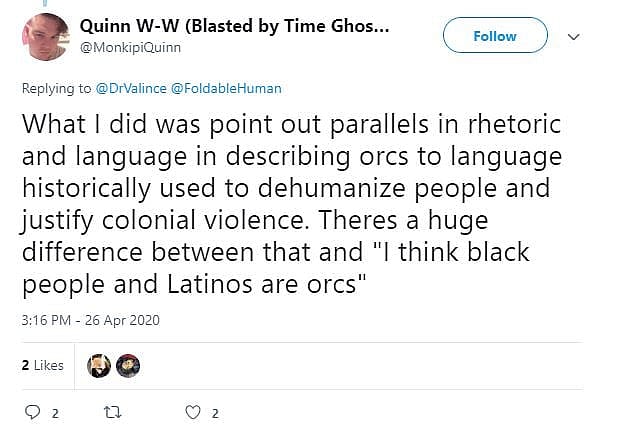Follow Quinn W-W's account
Image resolution: width=617 pixels, height=441 pixels.
pos(495,36)
